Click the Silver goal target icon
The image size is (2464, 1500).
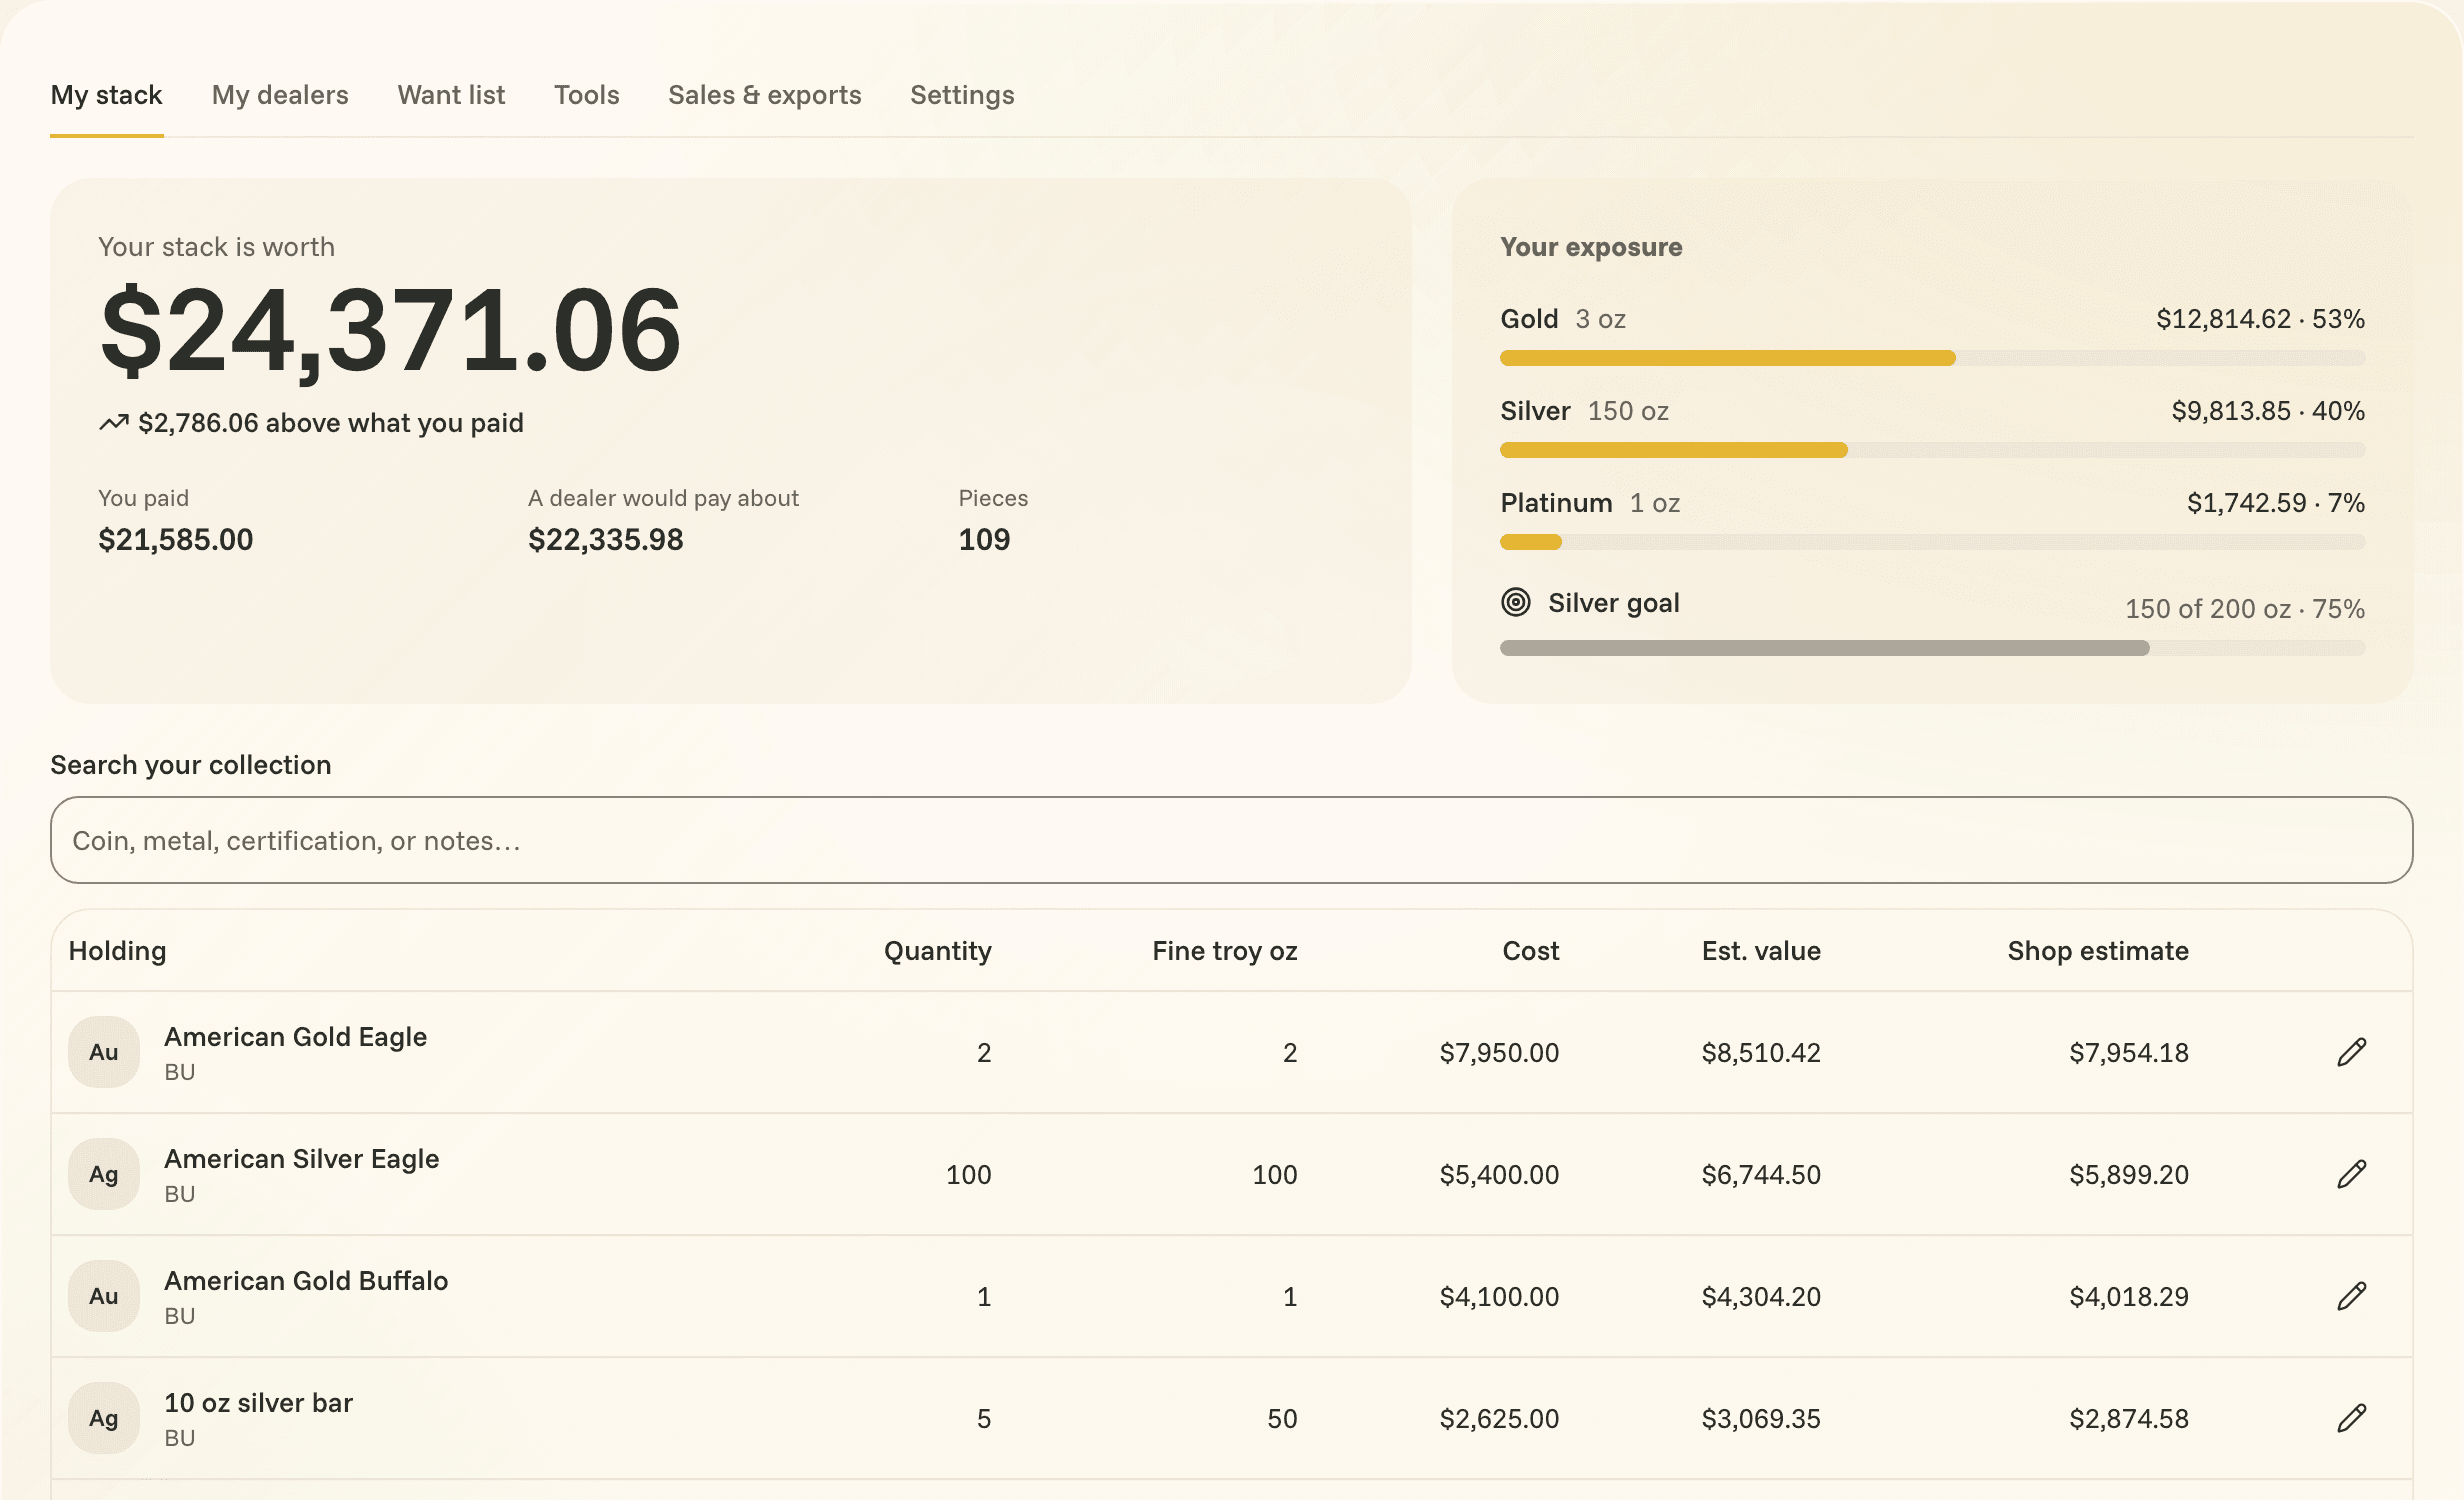click(x=1516, y=602)
